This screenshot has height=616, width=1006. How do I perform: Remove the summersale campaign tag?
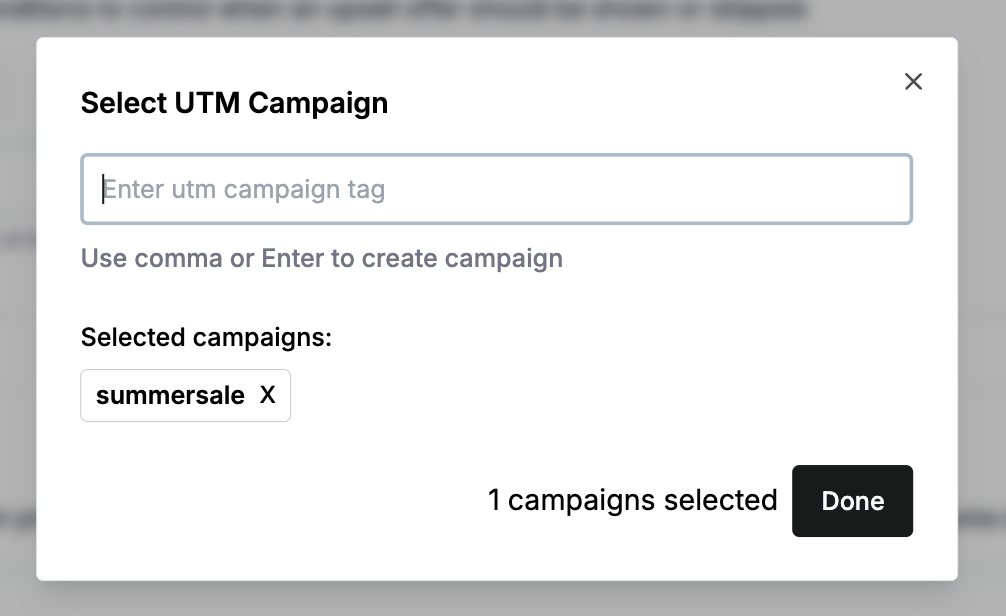(x=267, y=396)
